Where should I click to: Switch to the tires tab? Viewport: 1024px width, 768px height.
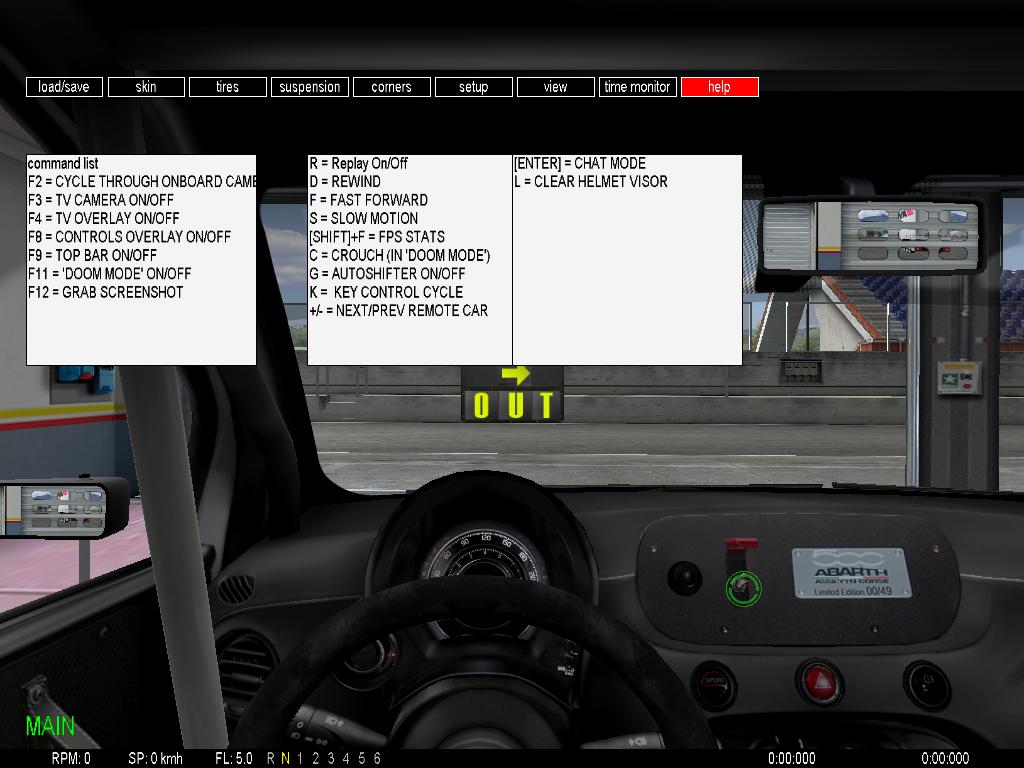[x=227, y=87]
